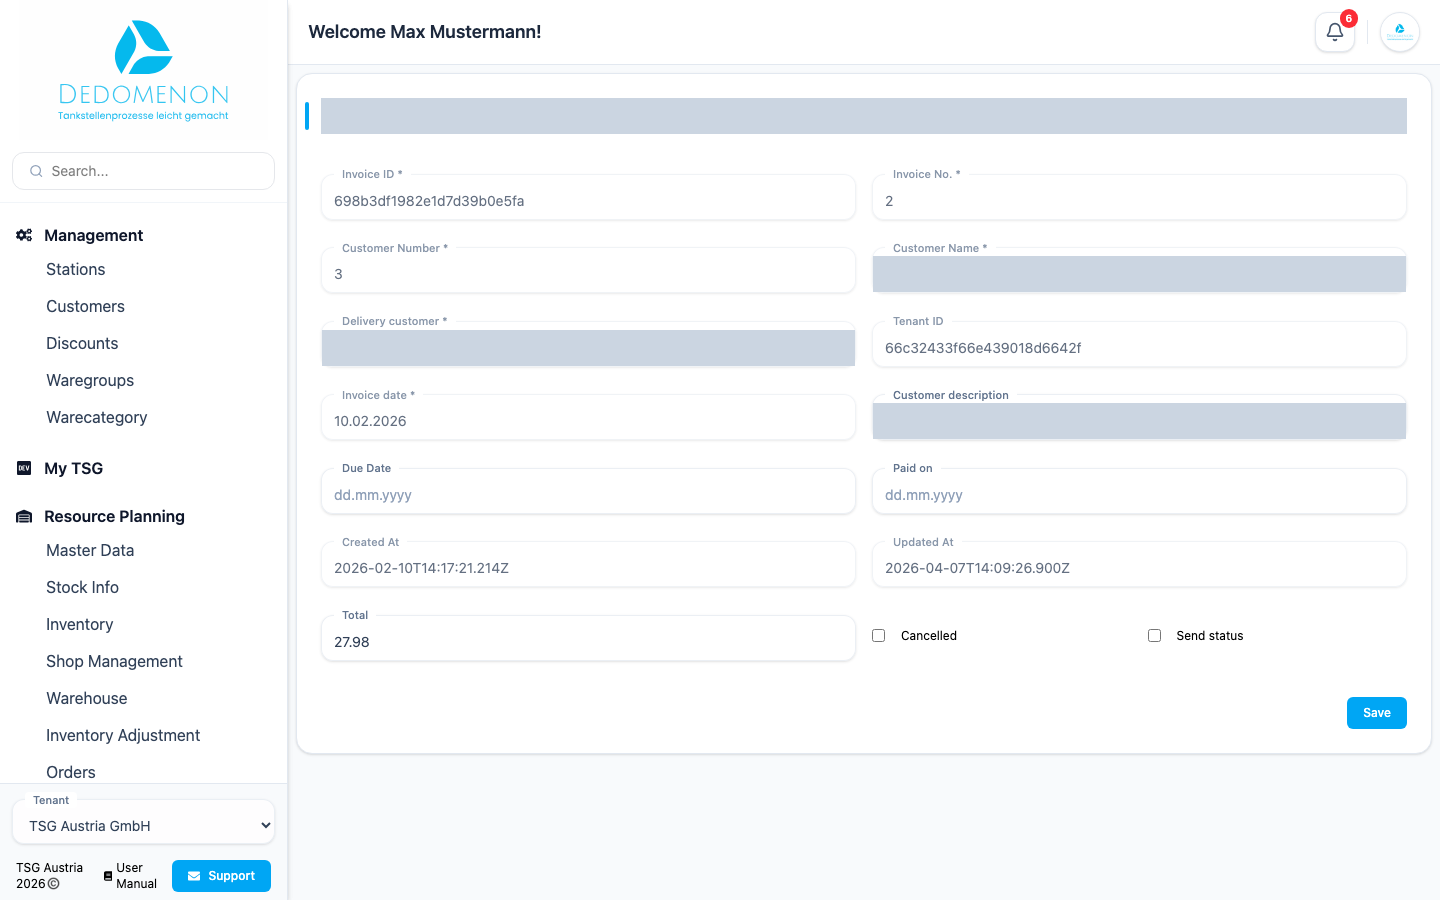Click the My TSG dev icon
This screenshot has width=1440, height=900.
(24, 468)
